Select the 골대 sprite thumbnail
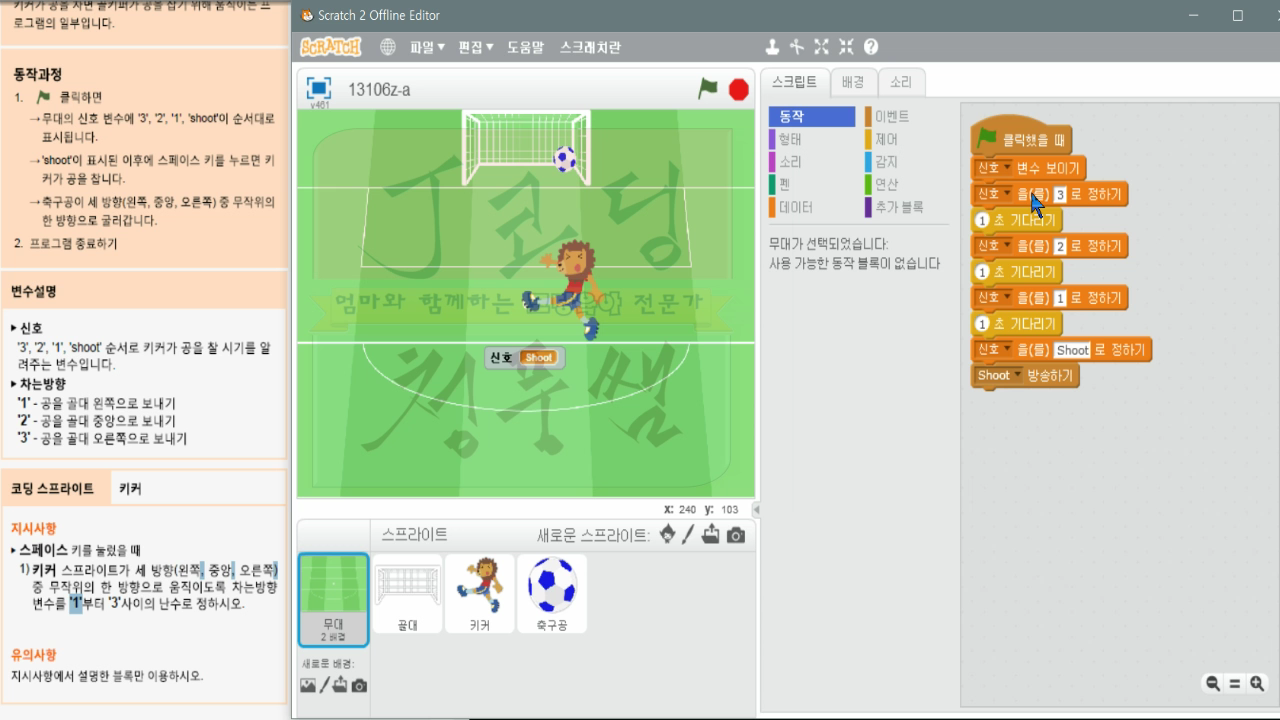The width and height of the screenshot is (1280, 720). tap(407, 594)
